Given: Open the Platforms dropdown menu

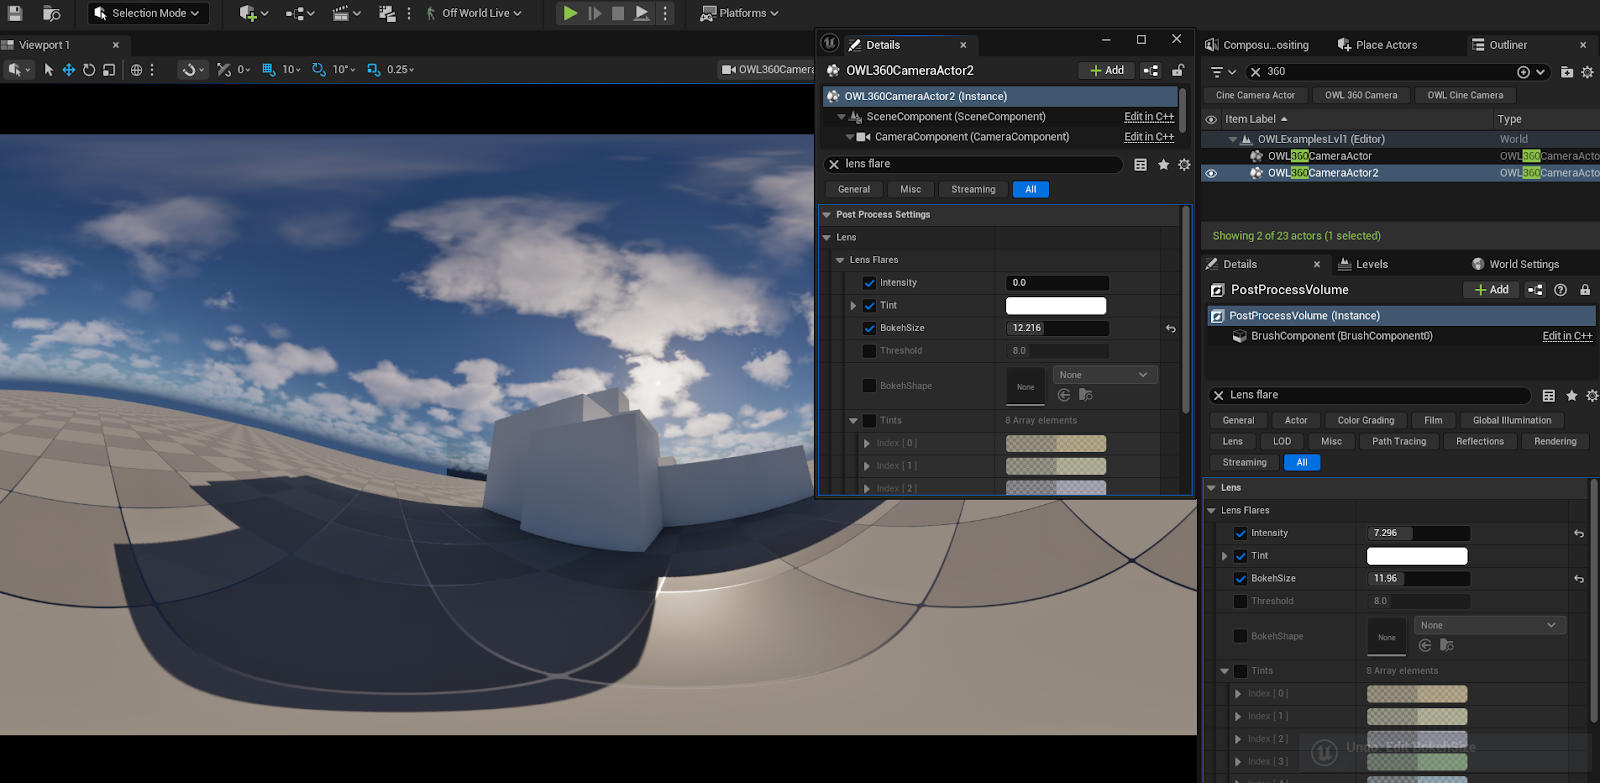Looking at the screenshot, I should (x=740, y=13).
